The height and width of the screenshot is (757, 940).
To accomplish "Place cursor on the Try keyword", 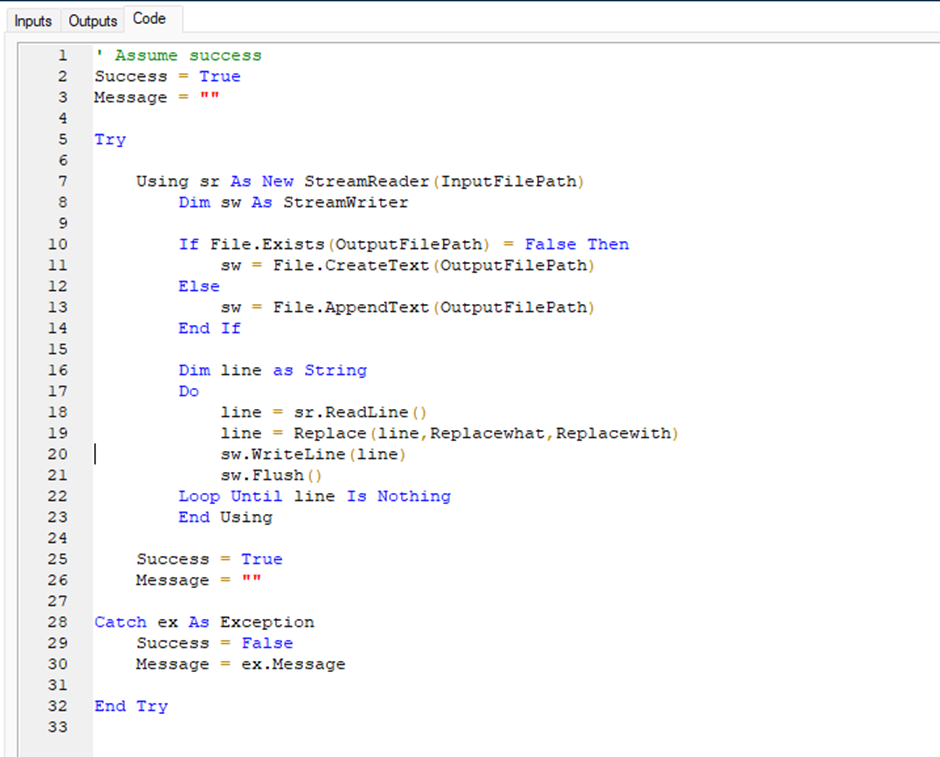I will (x=108, y=139).
